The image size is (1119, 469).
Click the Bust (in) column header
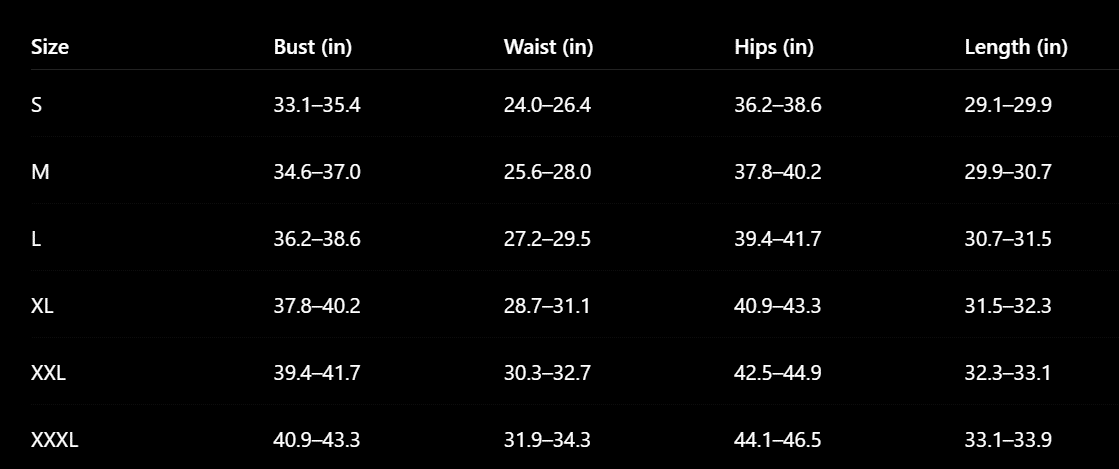click(x=313, y=47)
